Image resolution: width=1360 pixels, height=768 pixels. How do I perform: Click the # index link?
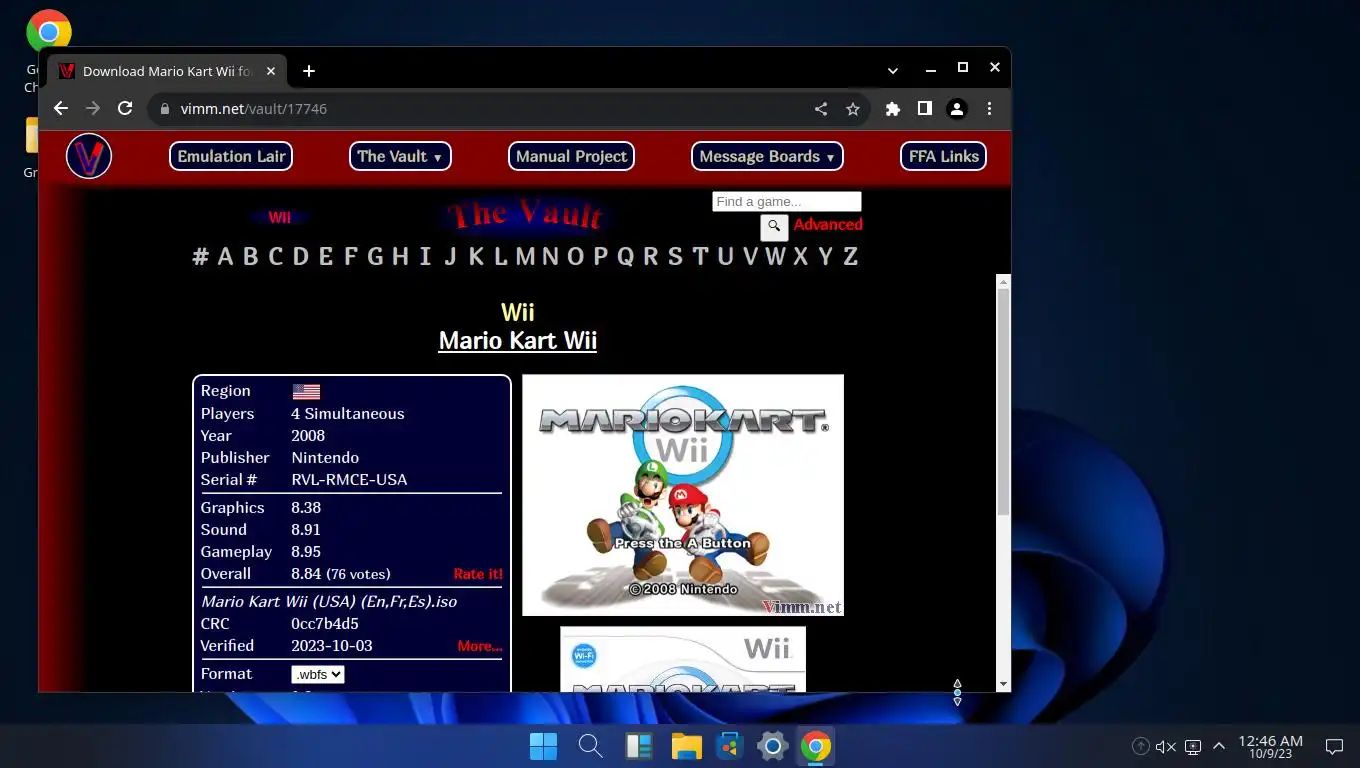201,257
